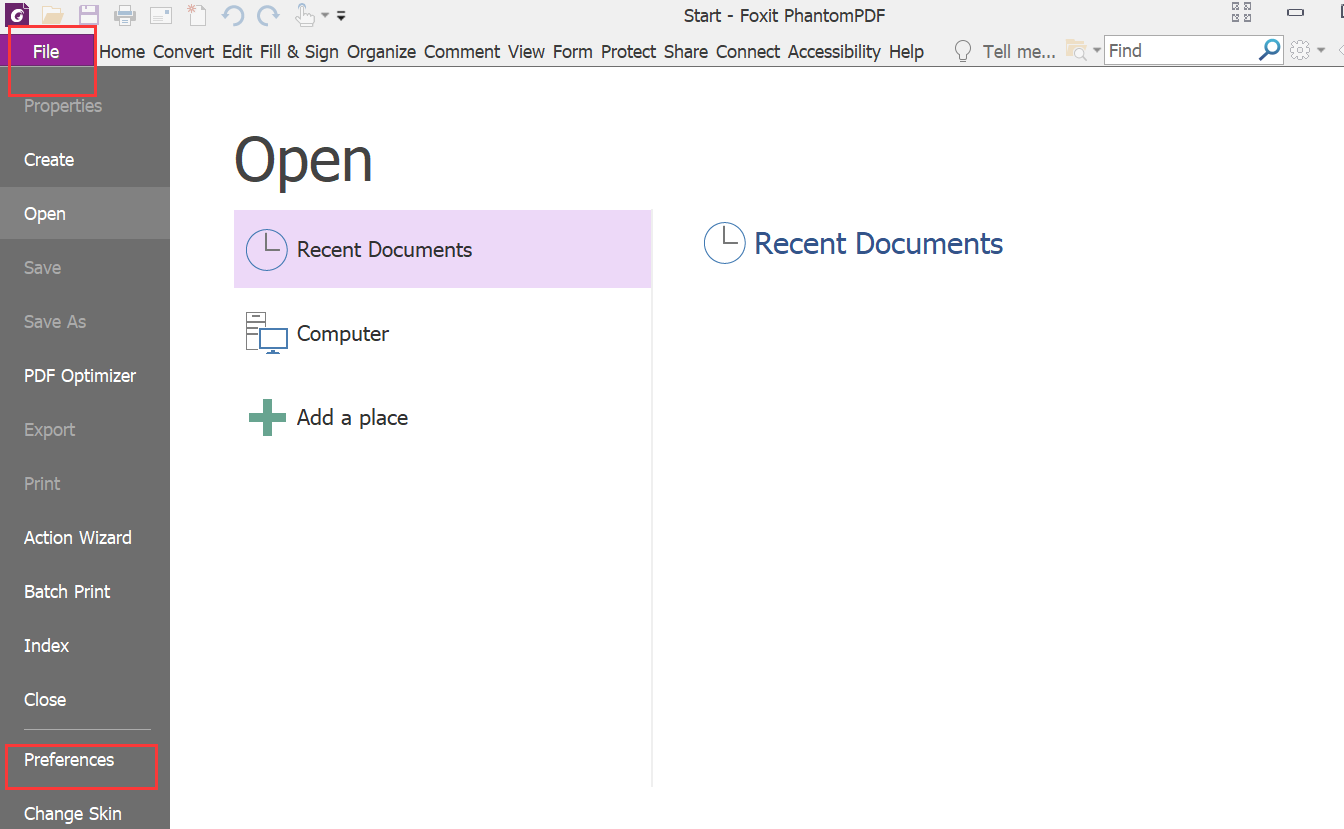Viewport: 1344px width, 829px height.
Task: Select the Protect tab
Action: 629,52
